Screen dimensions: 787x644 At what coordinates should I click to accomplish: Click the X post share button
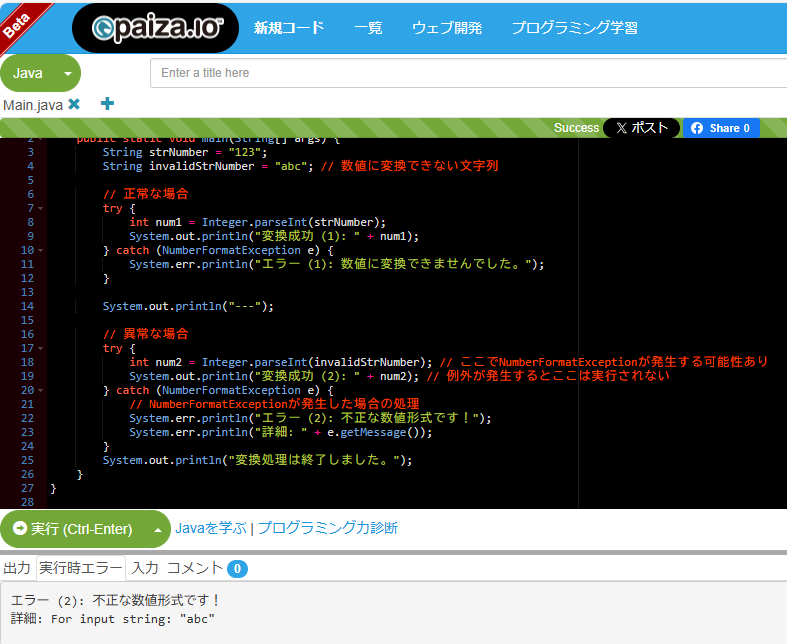click(641, 128)
